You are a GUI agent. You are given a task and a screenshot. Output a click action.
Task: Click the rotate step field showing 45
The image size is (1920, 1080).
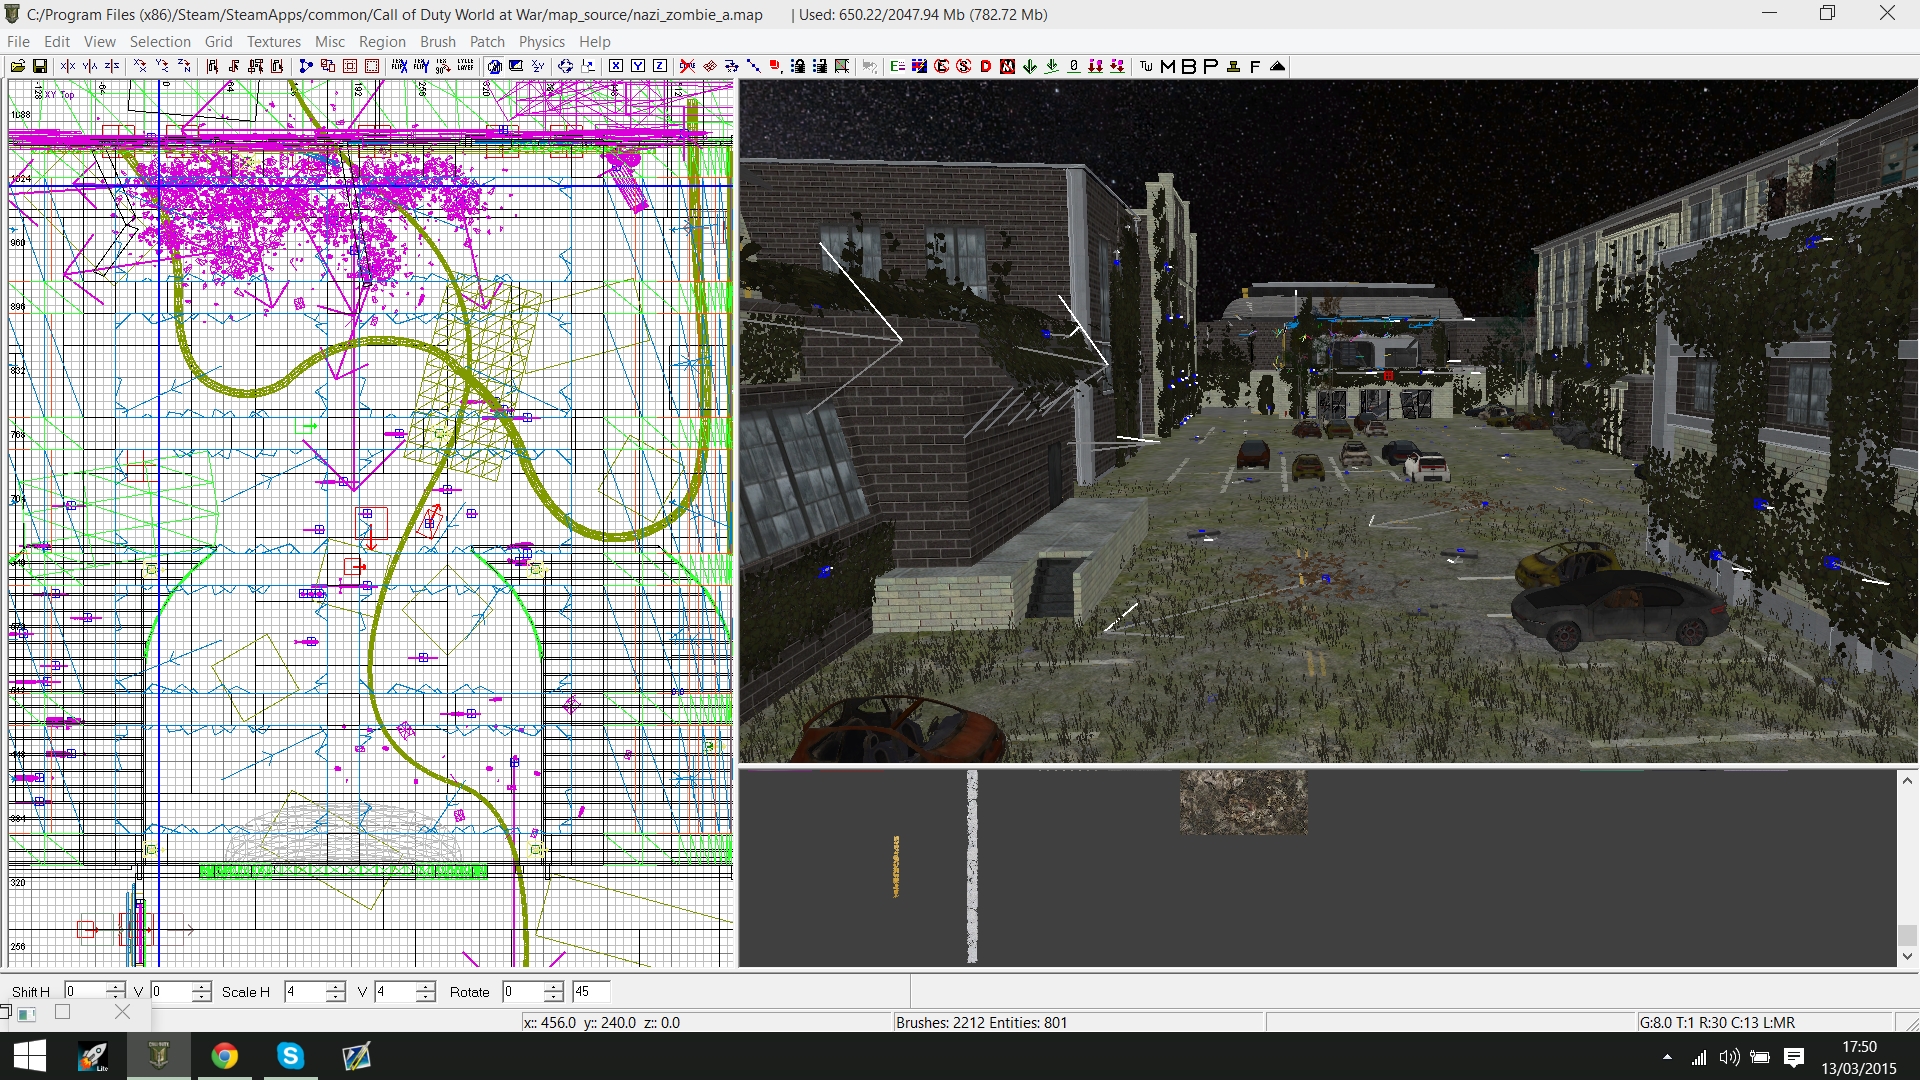591,991
